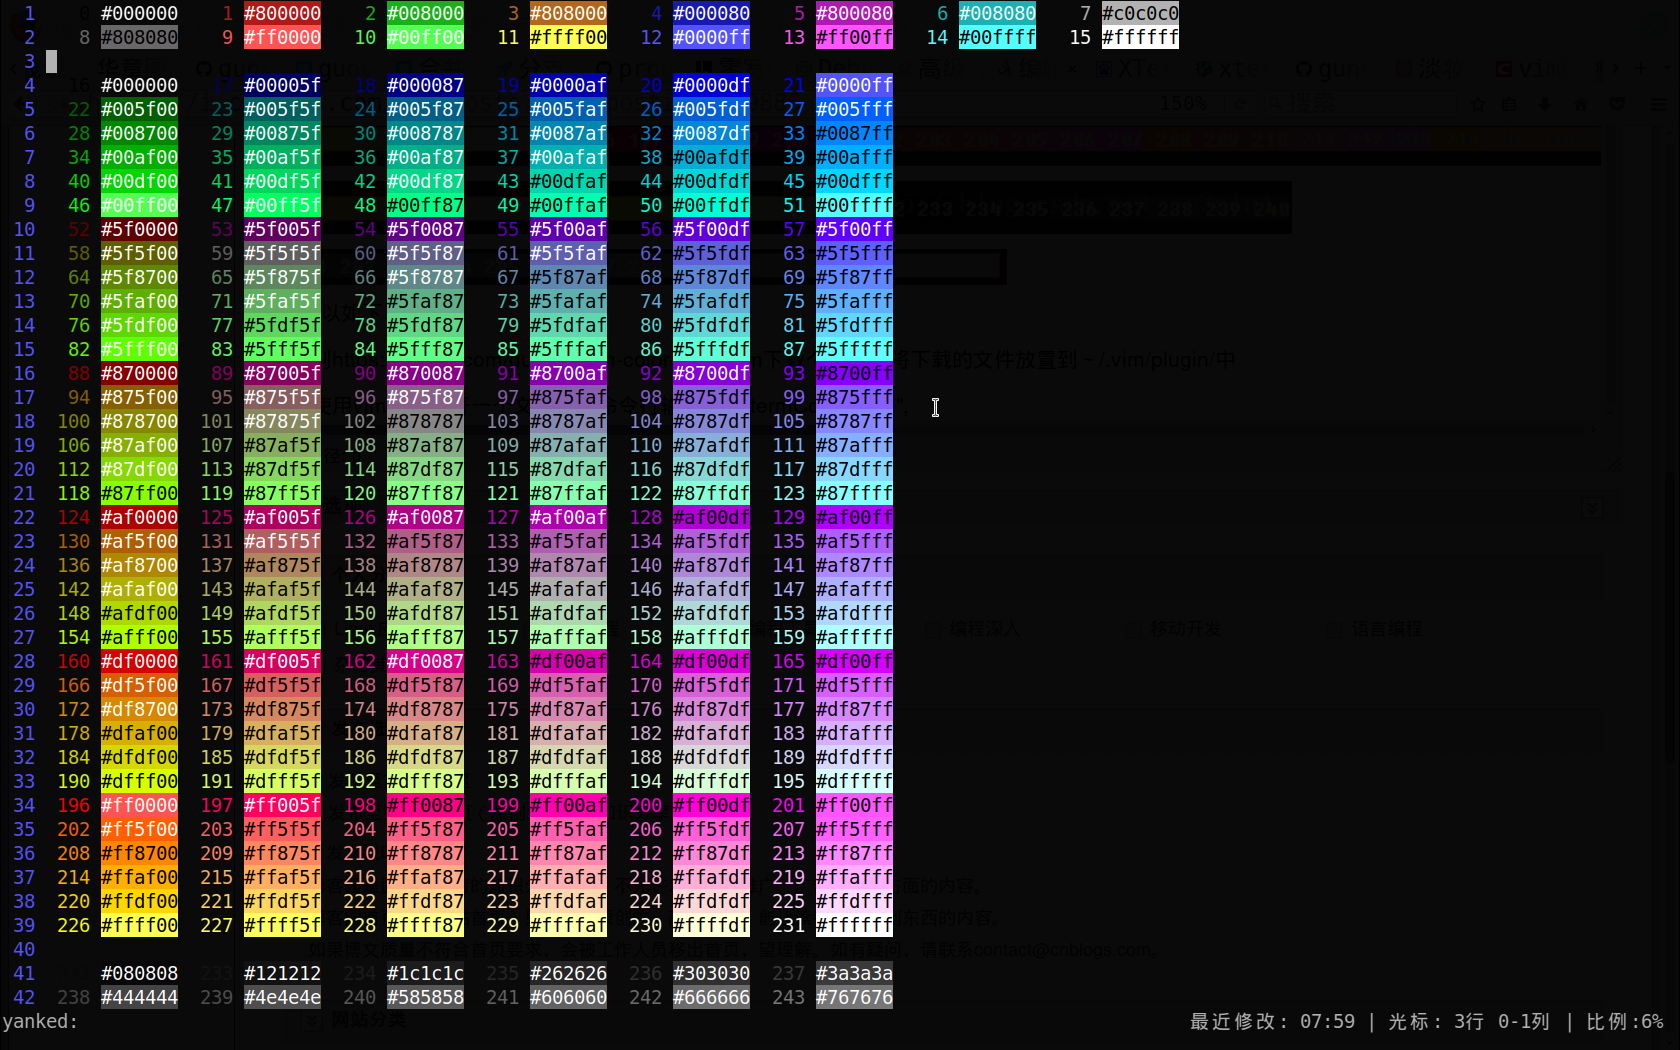Pick the #ffffaf pale yellow cell
The height and width of the screenshot is (1050, 1680).
568,925
